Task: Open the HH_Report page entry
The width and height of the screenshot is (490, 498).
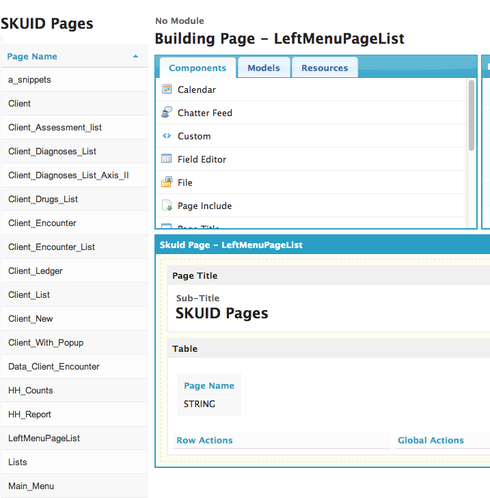Action: click(x=74, y=414)
